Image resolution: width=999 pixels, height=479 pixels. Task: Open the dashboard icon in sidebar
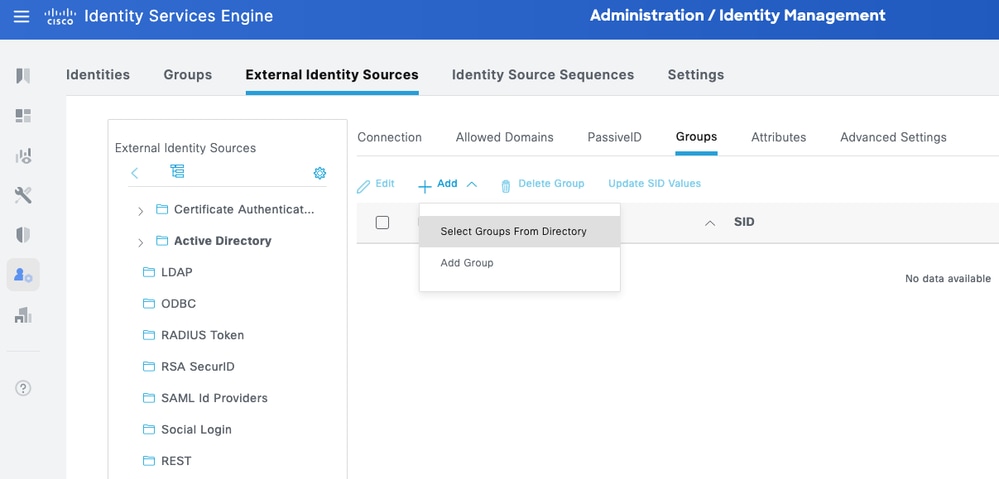click(23, 116)
